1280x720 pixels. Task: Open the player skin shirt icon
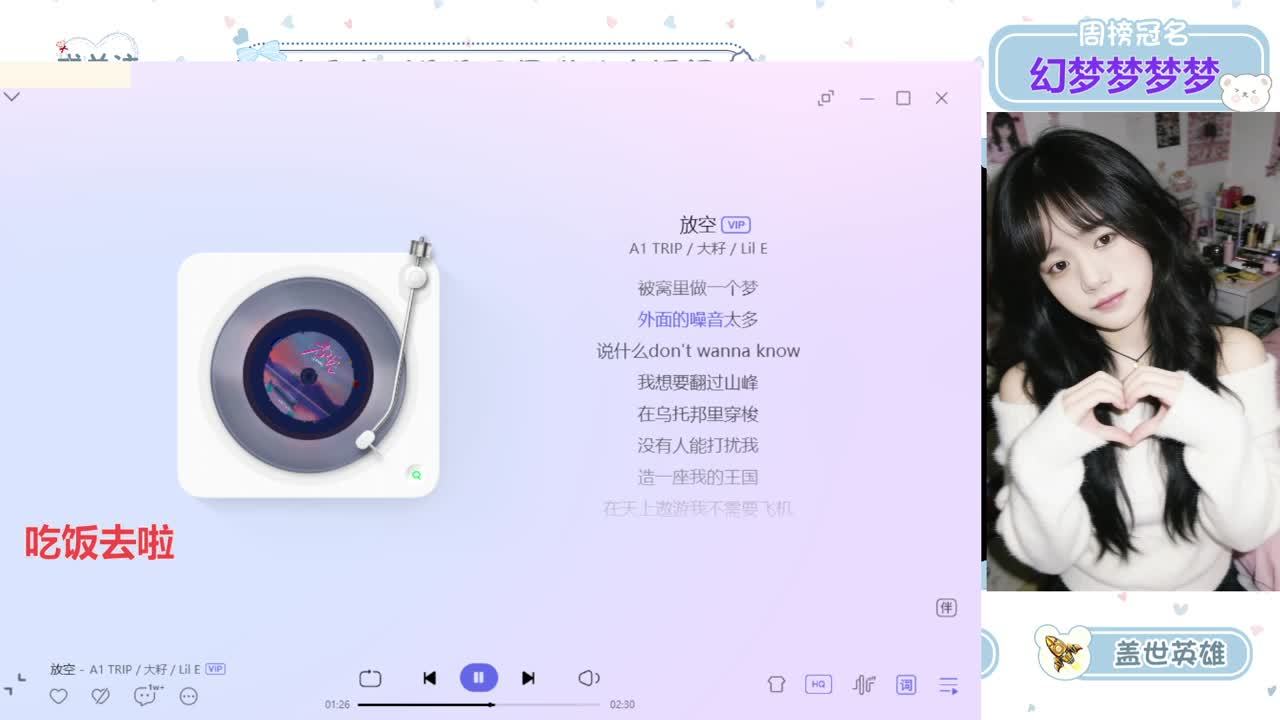pyautogui.click(x=776, y=685)
